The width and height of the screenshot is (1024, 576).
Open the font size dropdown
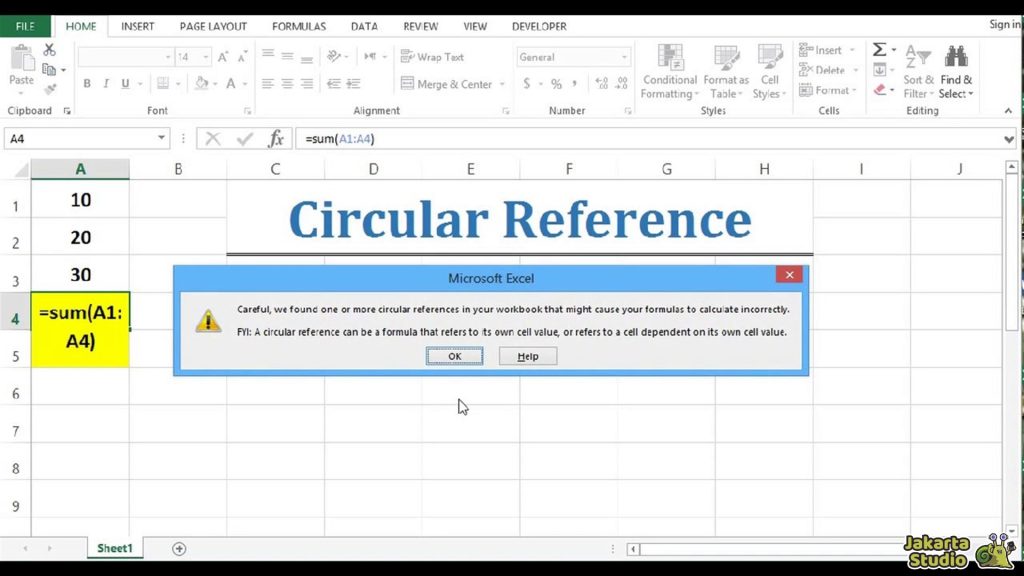pos(206,57)
